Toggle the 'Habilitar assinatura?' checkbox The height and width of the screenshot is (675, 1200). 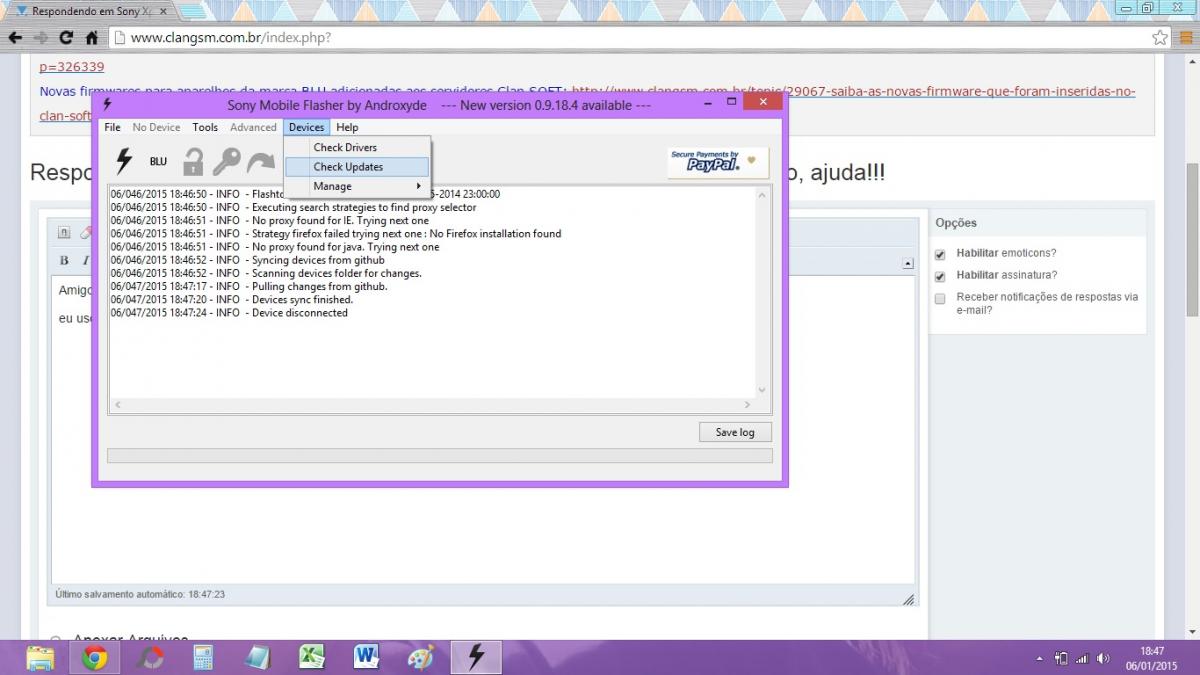tap(940, 276)
